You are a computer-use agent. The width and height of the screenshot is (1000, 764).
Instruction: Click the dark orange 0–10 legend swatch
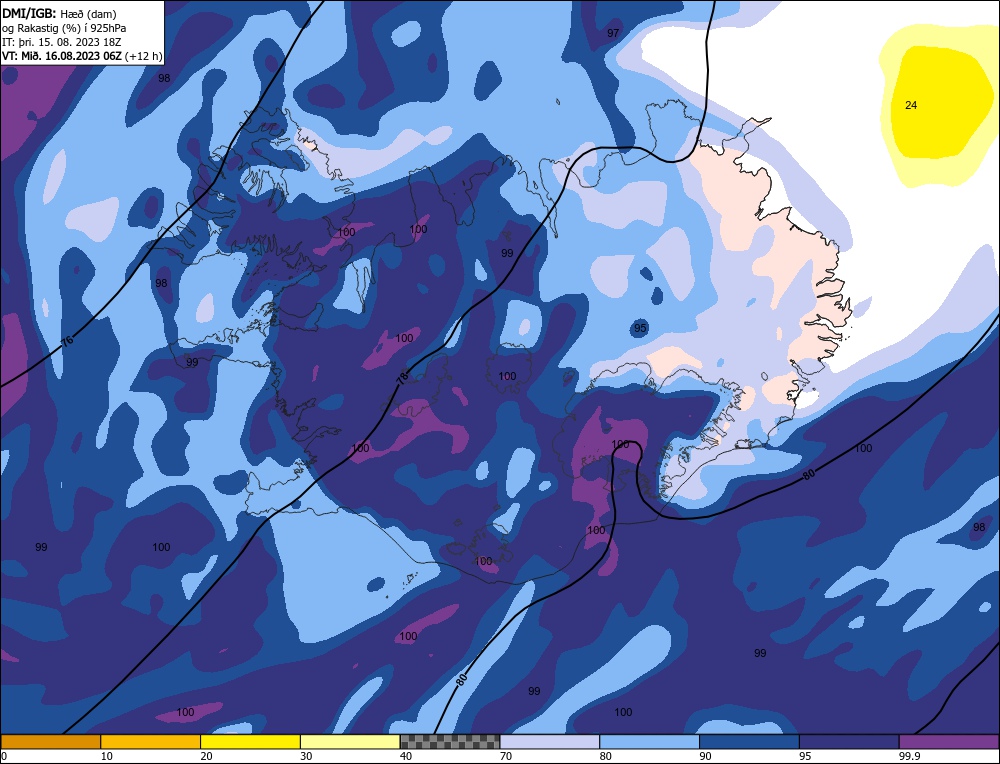coord(50,741)
